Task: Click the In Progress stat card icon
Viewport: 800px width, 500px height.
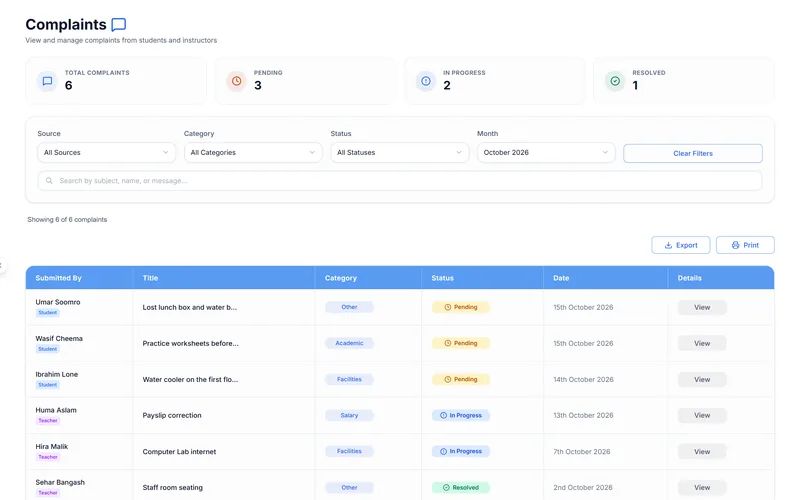Action: (426, 81)
